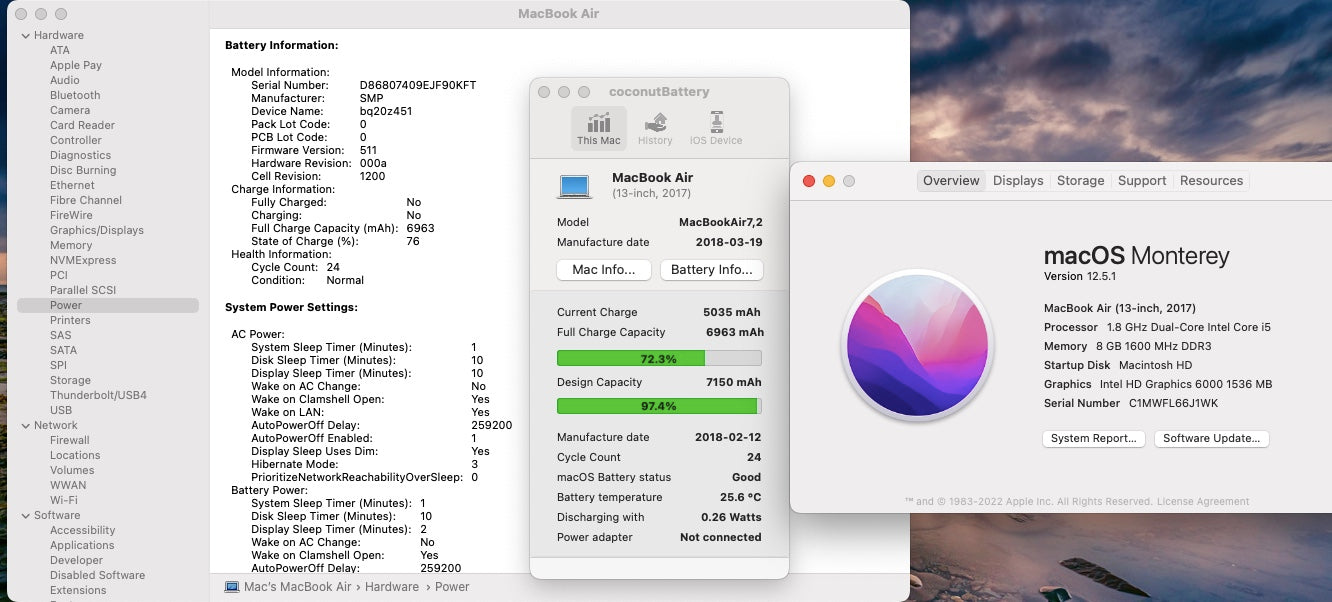Click the Mac icon in path bar
Viewport: 1332px width, 602px height.
(x=232, y=587)
